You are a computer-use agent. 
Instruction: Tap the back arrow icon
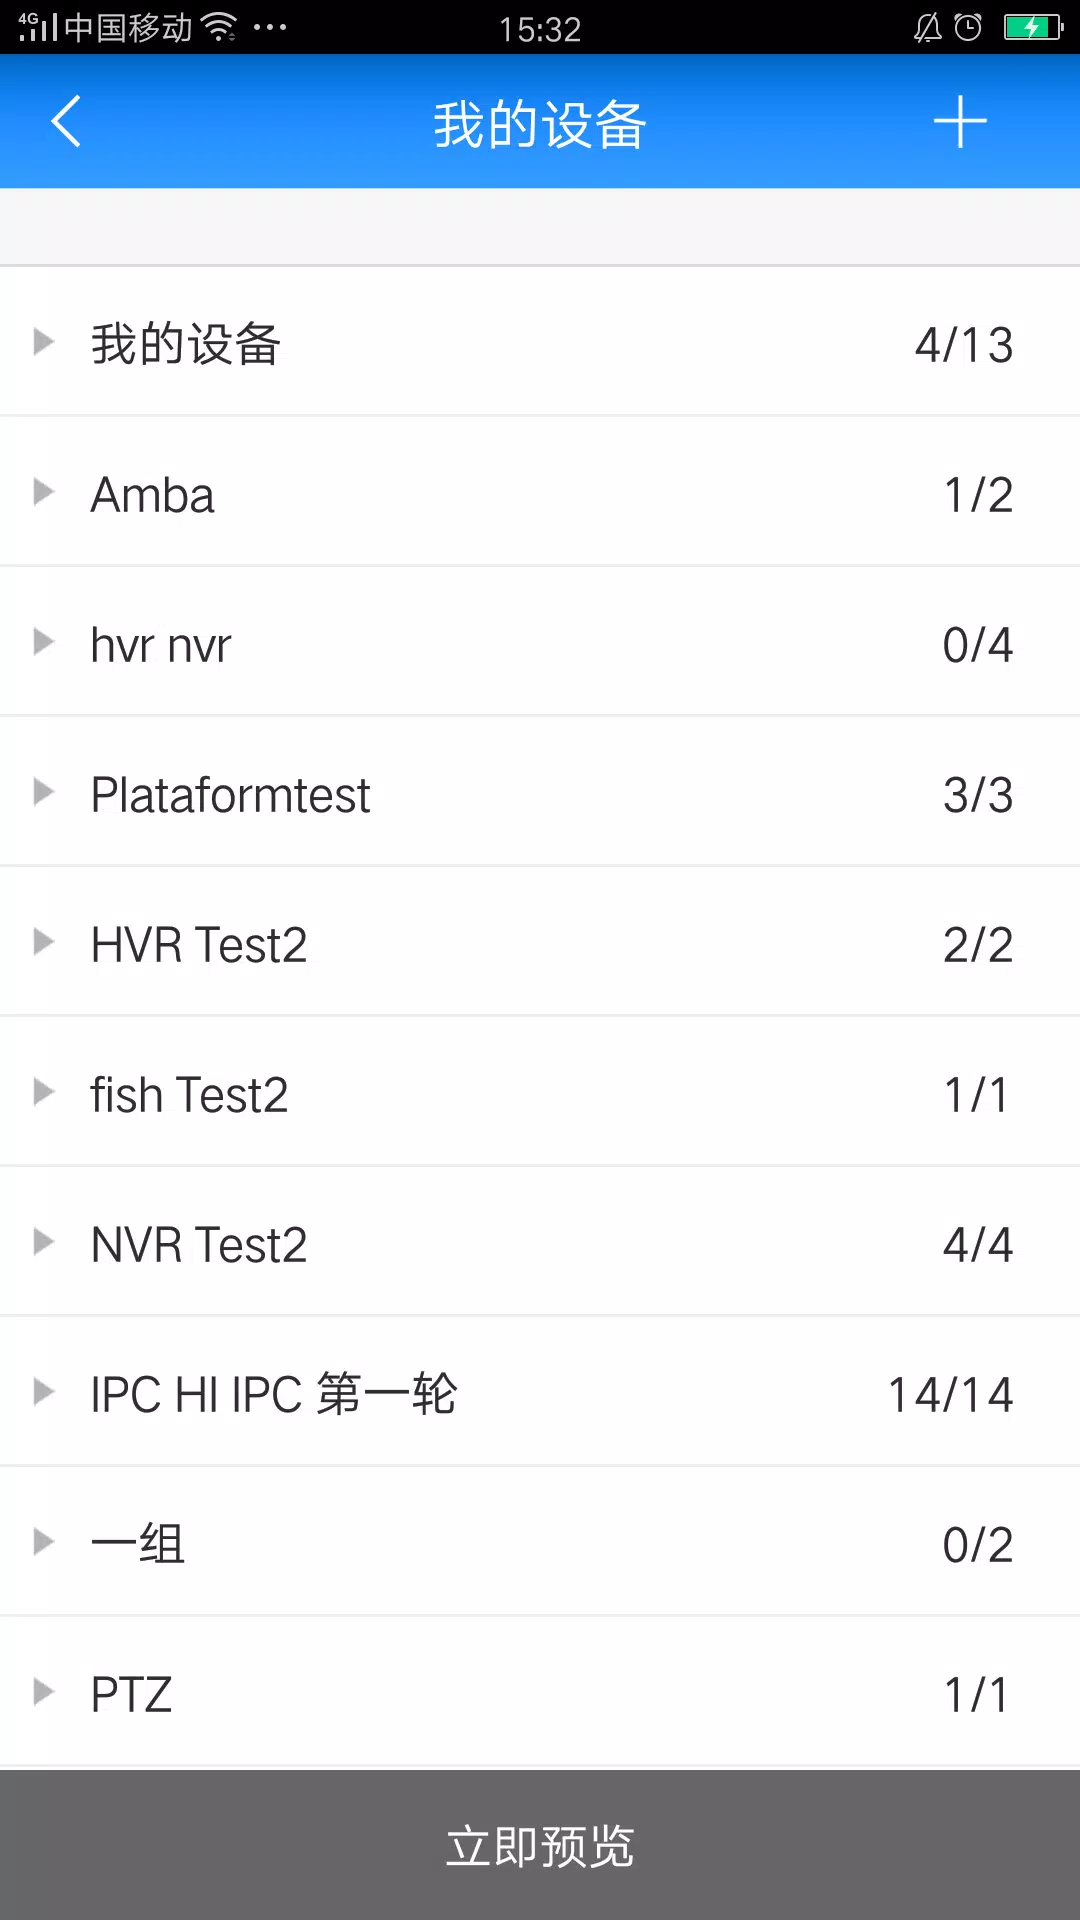[x=66, y=122]
